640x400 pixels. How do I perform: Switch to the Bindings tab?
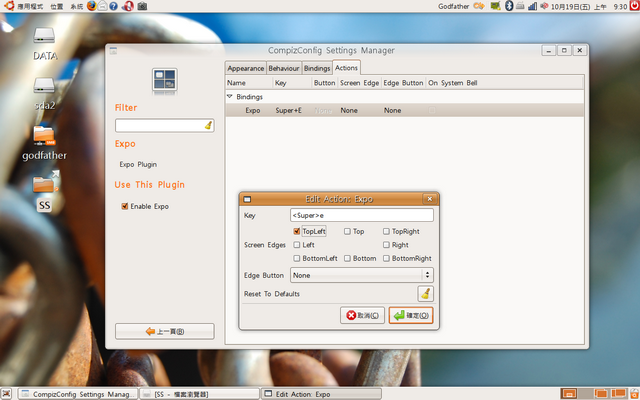[317, 68]
